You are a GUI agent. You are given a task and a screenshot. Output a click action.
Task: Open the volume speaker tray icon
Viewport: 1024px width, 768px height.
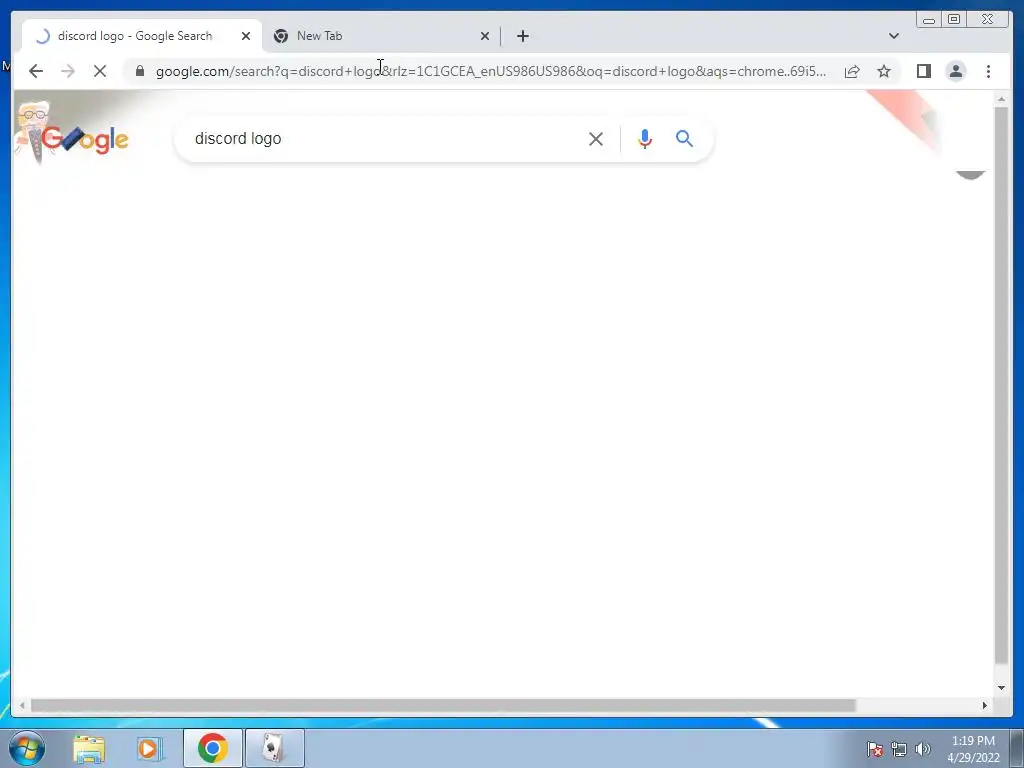922,749
